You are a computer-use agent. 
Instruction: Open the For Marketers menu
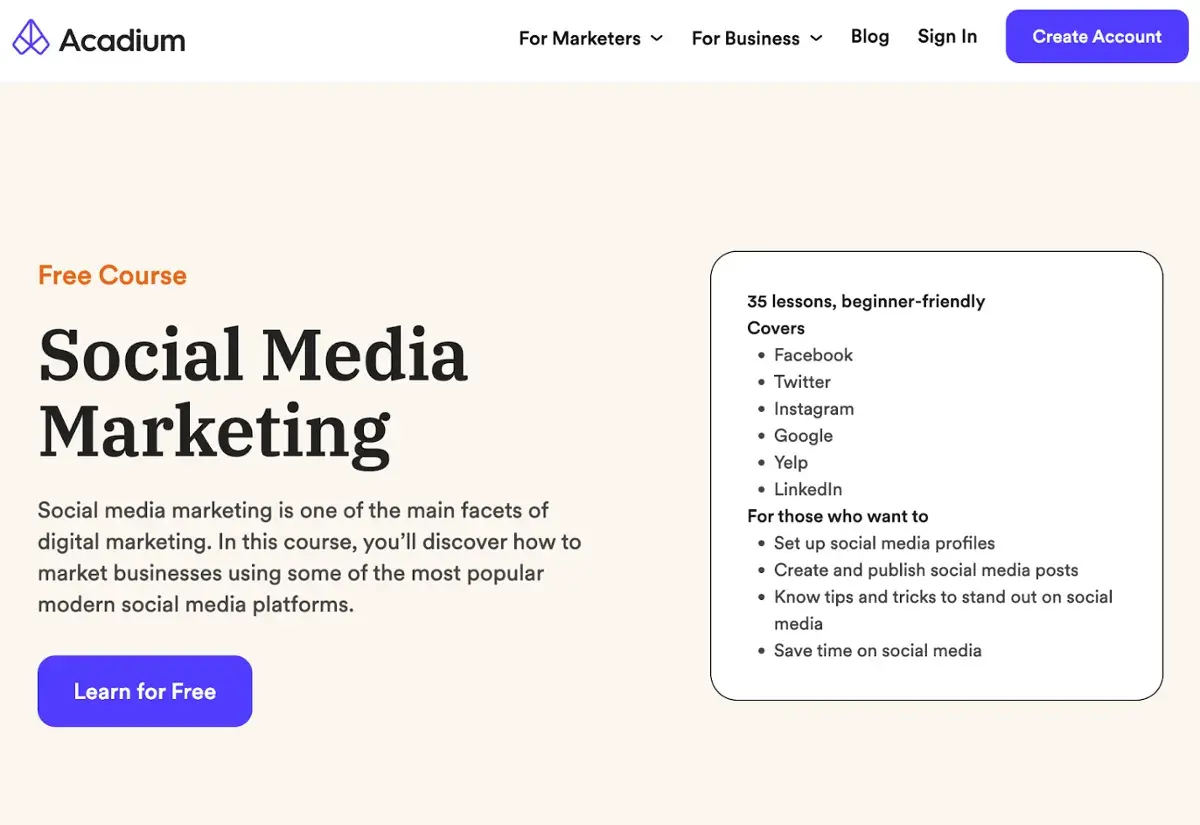coord(579,38)
